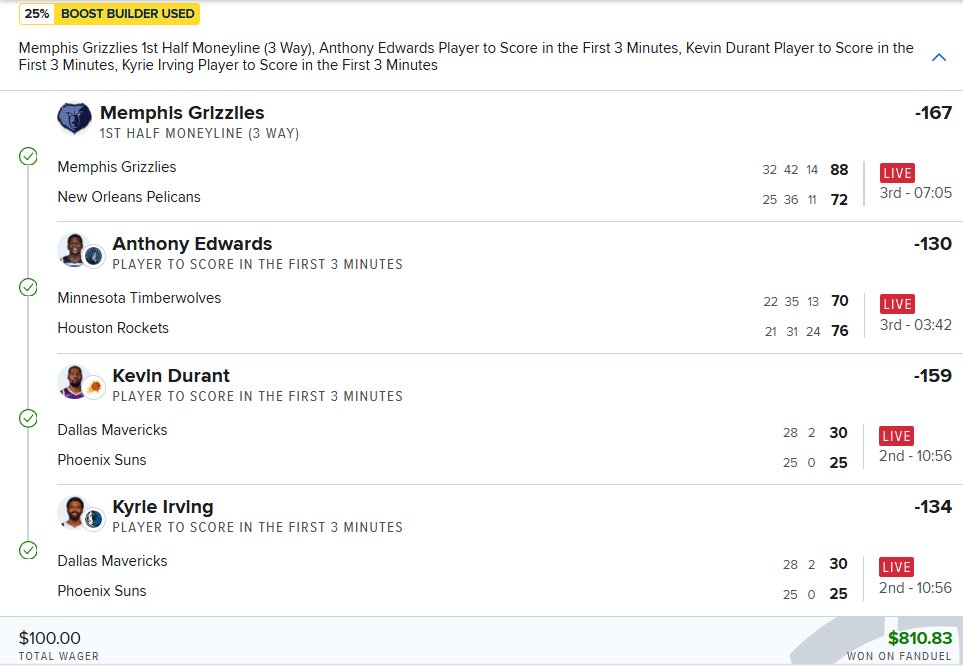Click Kyrie Irving 'PLAYER TO SCORE IN THE FIRST 3 MINUTES'
Image resolution: width=963 pixels, height=666 pixels.
[x=257, y=527]
